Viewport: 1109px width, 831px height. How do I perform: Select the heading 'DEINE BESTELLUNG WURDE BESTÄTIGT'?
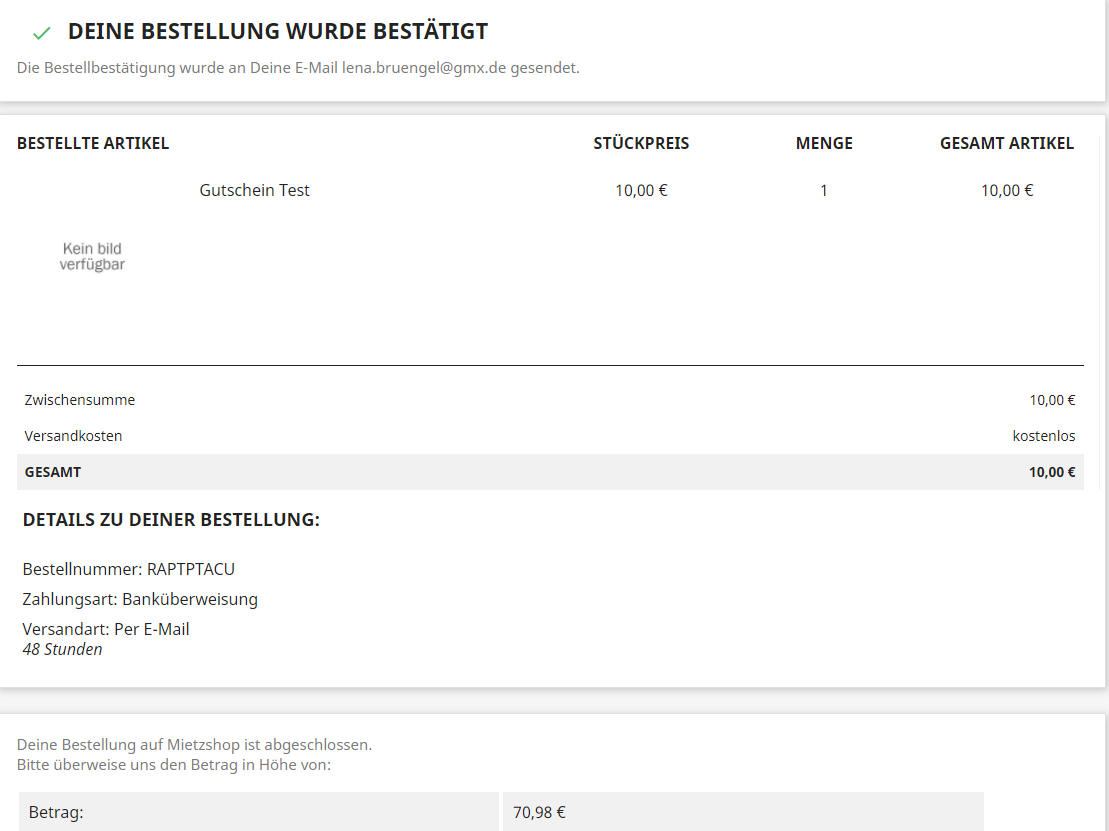tap(278, 31)
